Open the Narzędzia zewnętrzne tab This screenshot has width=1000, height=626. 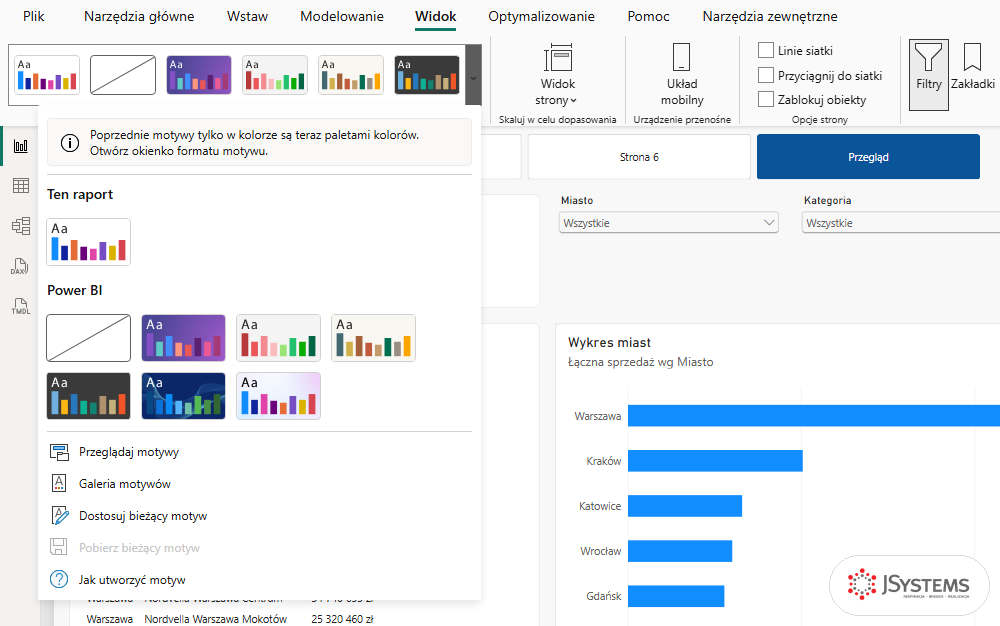pos(770,17)
